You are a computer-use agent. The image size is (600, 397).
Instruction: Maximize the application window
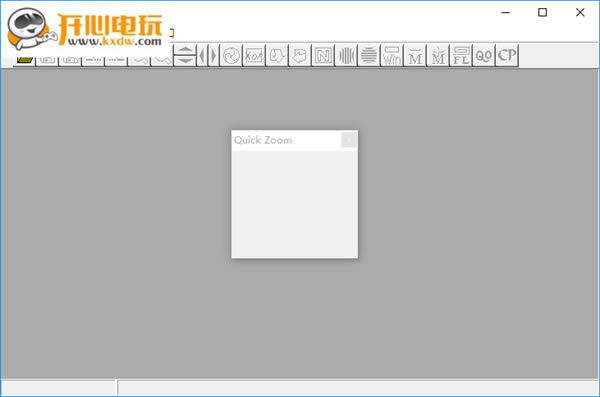[x=542, y=13]
